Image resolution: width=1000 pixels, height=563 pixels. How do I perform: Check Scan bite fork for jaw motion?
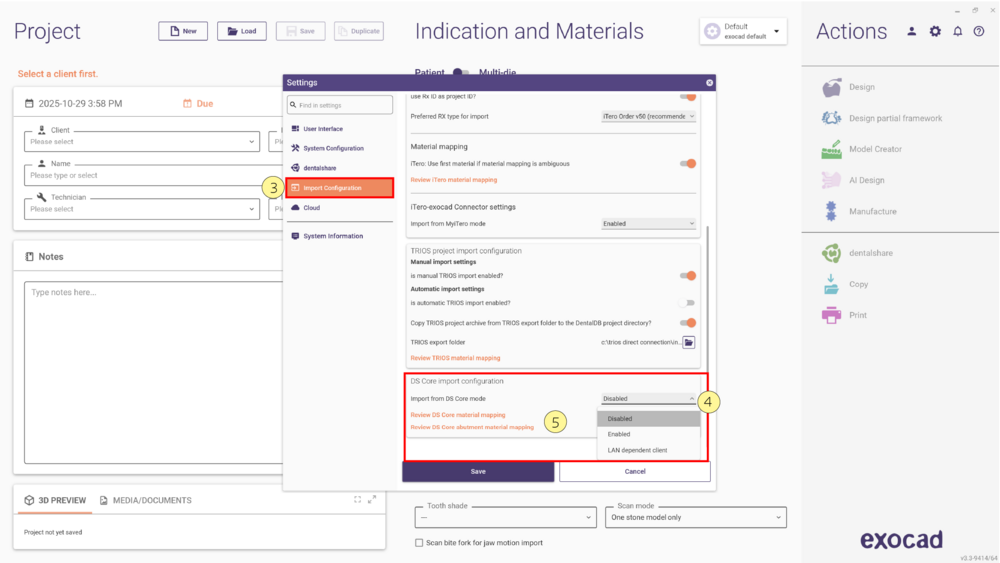click(x=419, y=543)
